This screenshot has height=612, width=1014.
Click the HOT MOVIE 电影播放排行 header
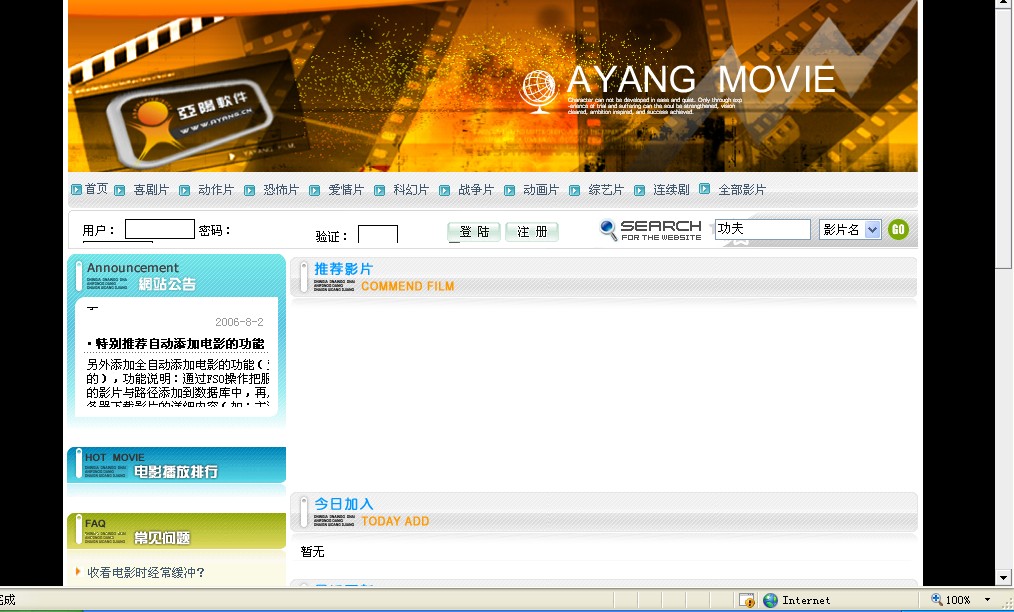177,464
